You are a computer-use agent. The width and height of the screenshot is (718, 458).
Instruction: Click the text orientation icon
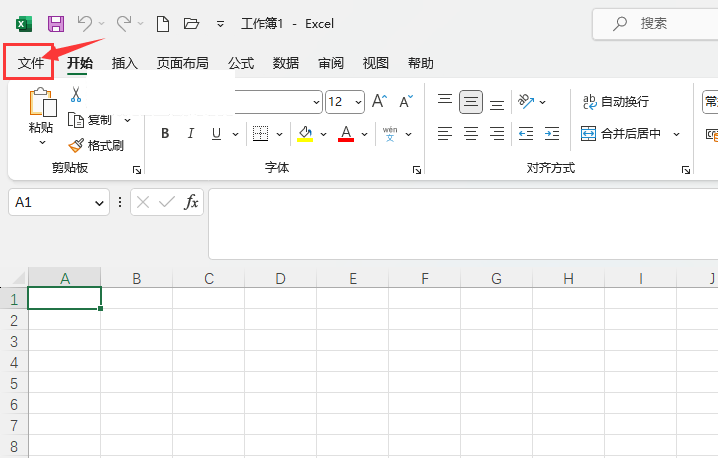526,101
